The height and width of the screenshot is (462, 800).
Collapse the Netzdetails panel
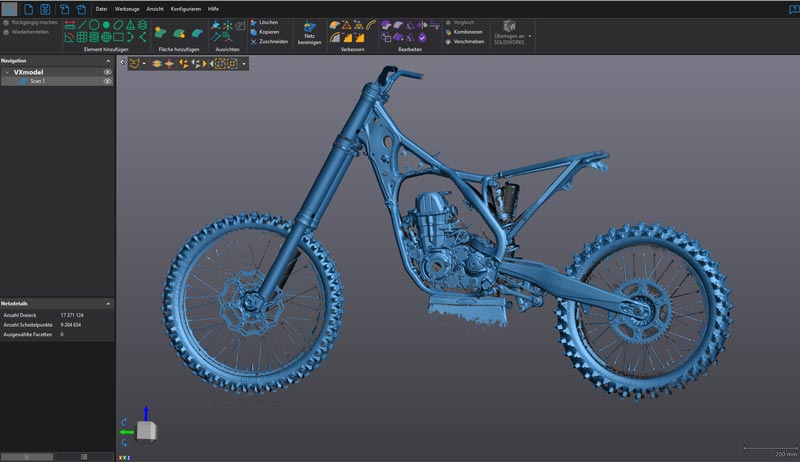coord(108,302)
